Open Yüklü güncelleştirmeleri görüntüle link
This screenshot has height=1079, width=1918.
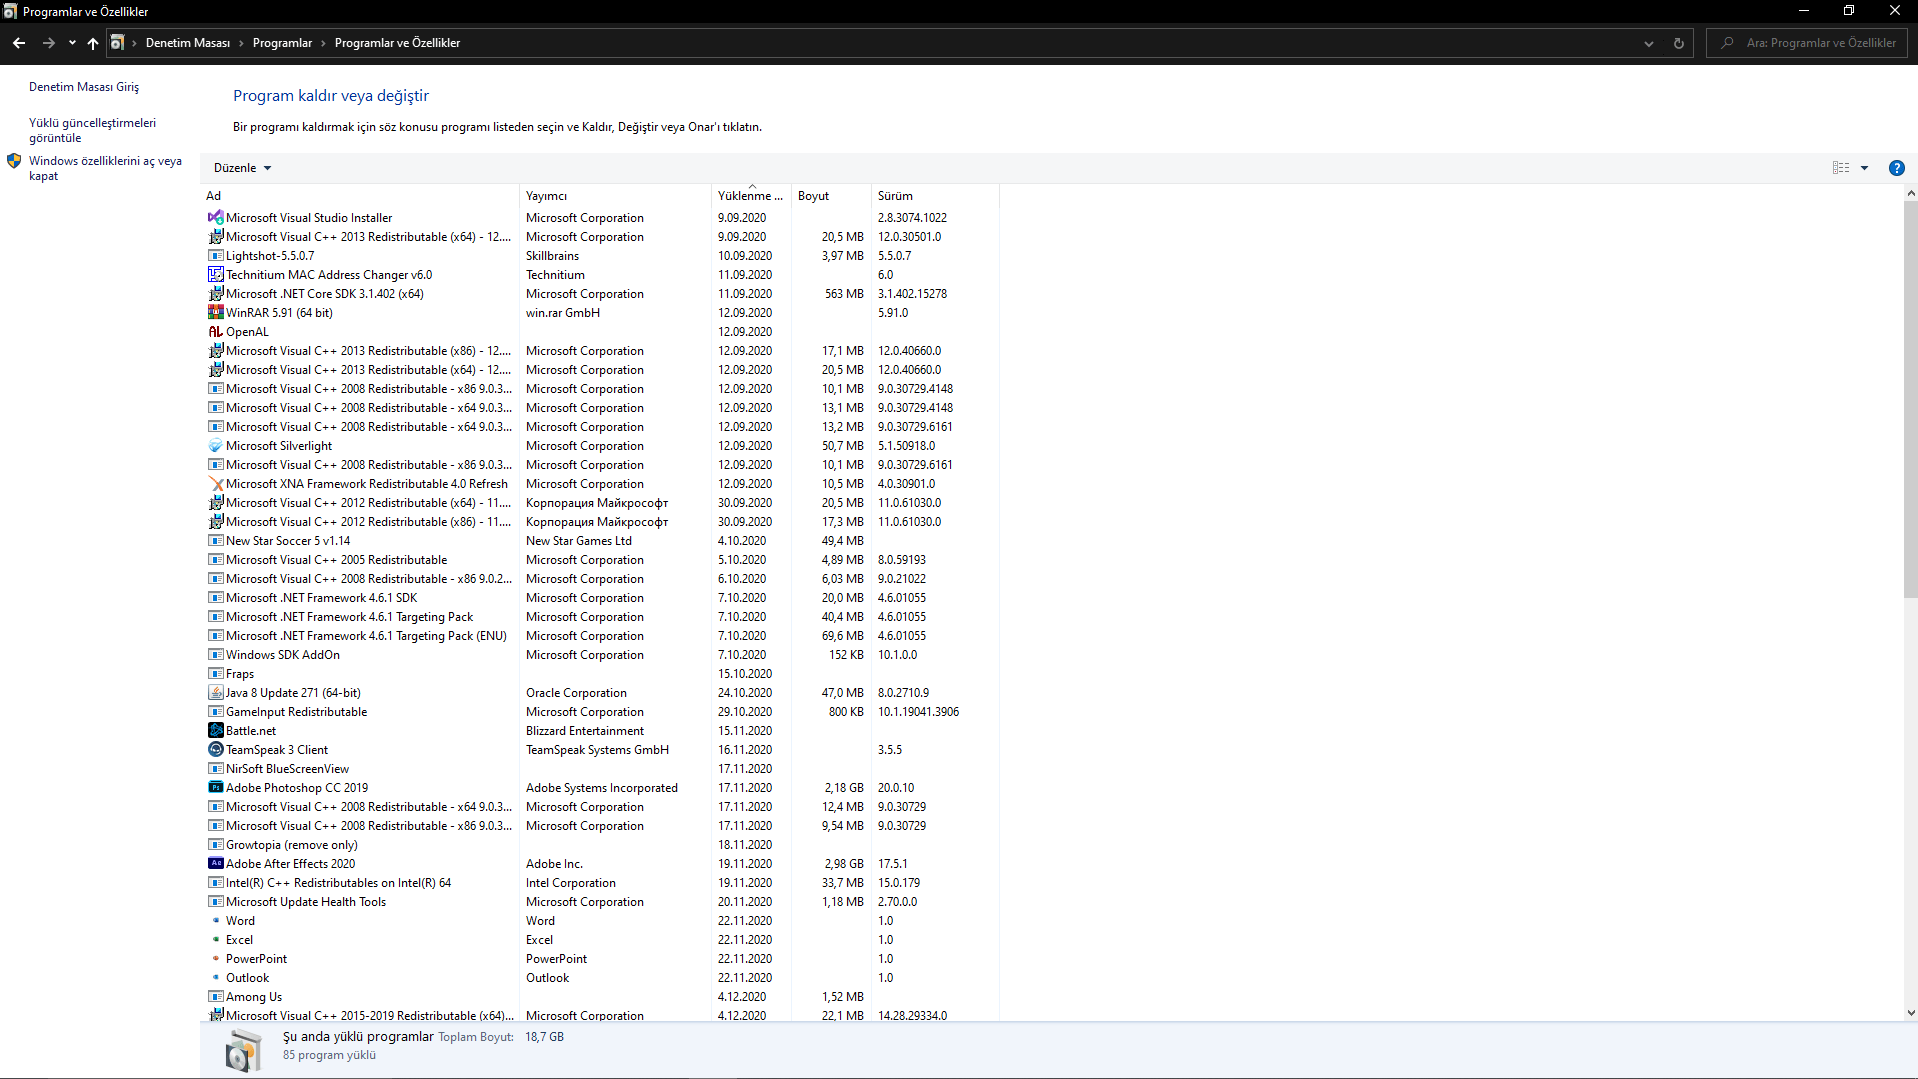[x=92, y=130]
